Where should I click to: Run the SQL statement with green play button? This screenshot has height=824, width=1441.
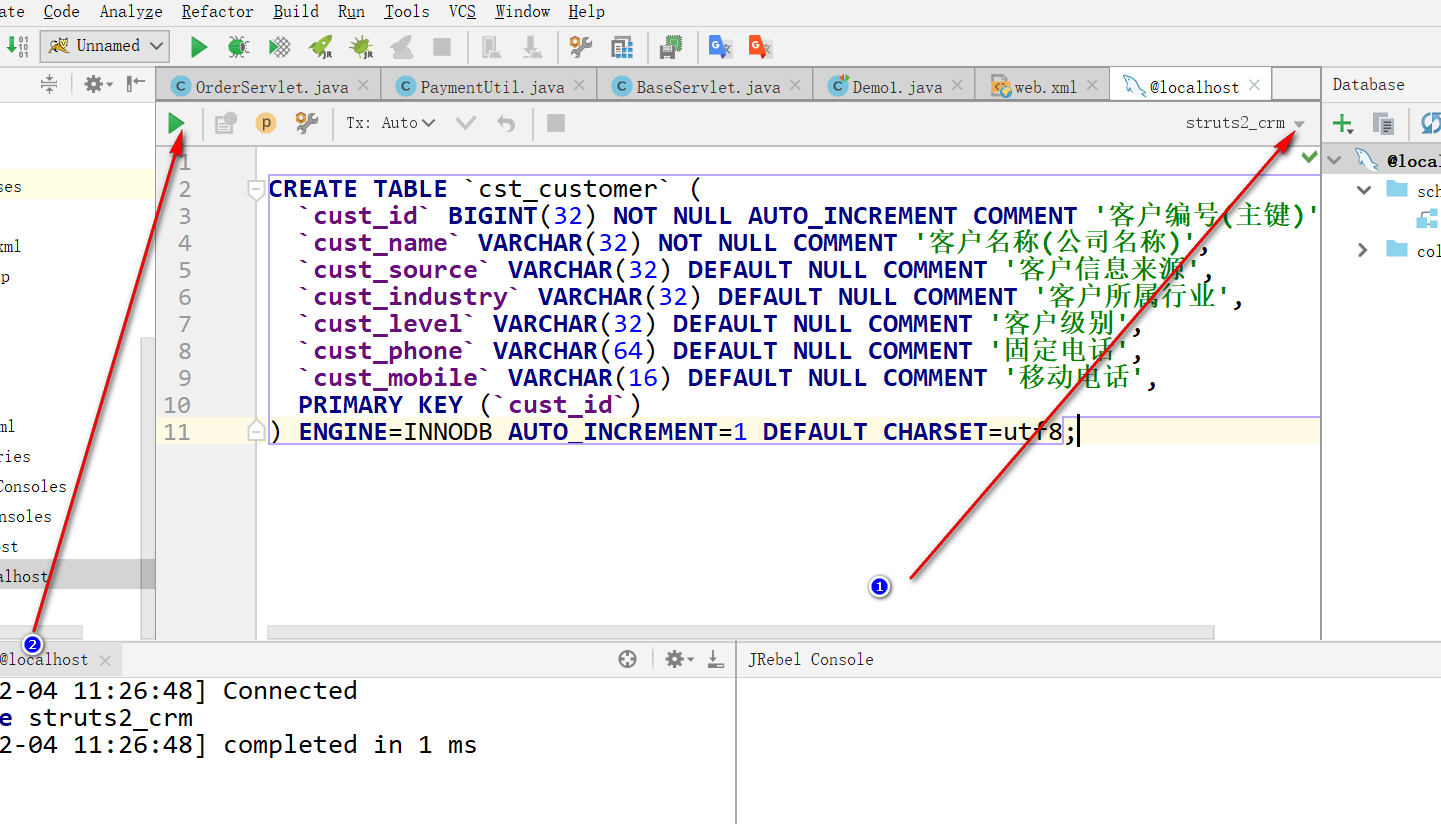[x=177, y=123]
